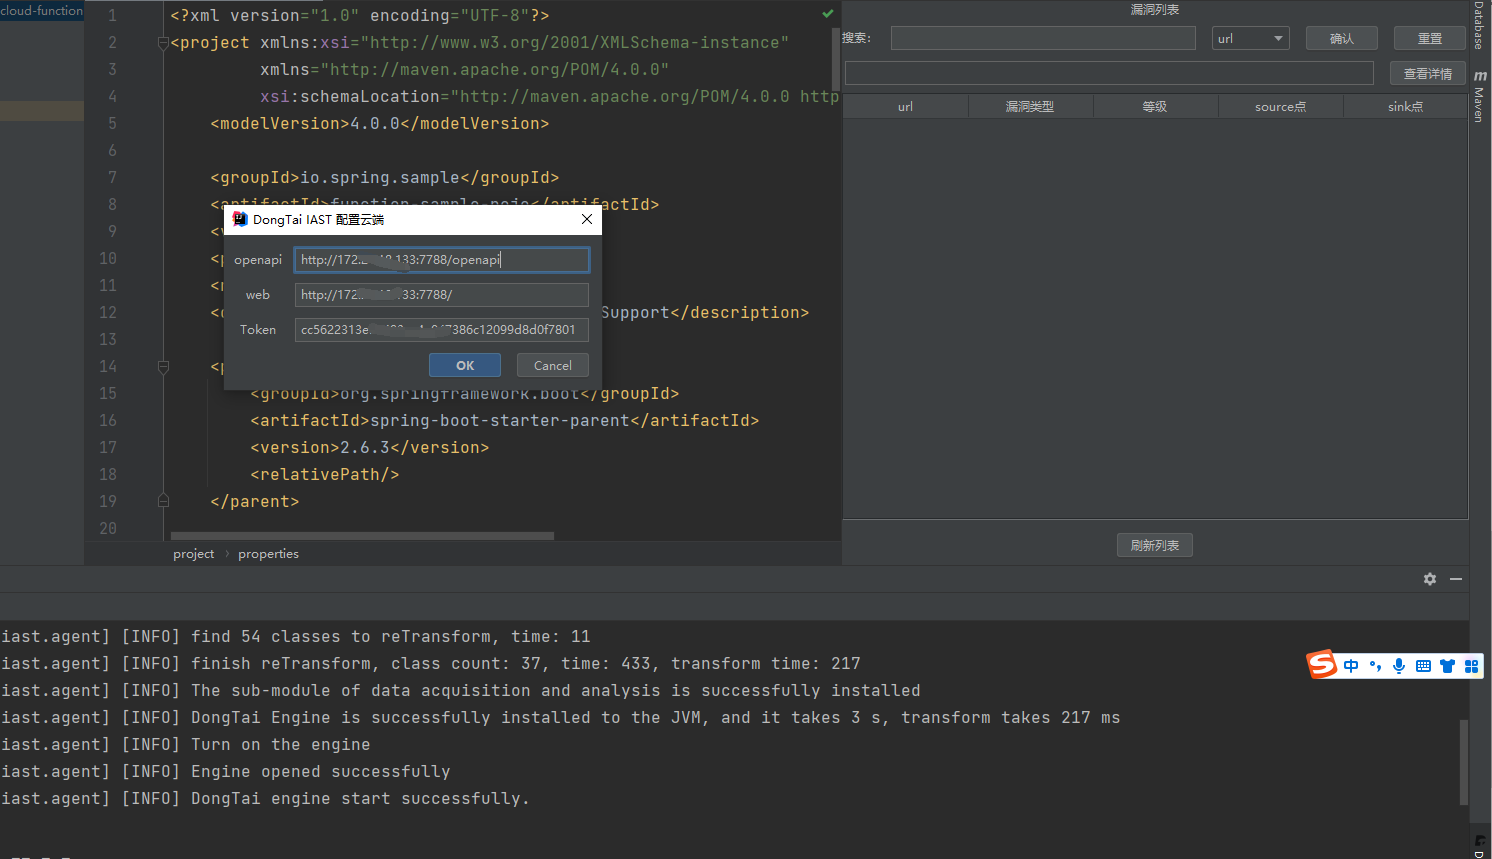Sort by source点 column header
Screen dimensions: 1492x859
point(1280,106)
